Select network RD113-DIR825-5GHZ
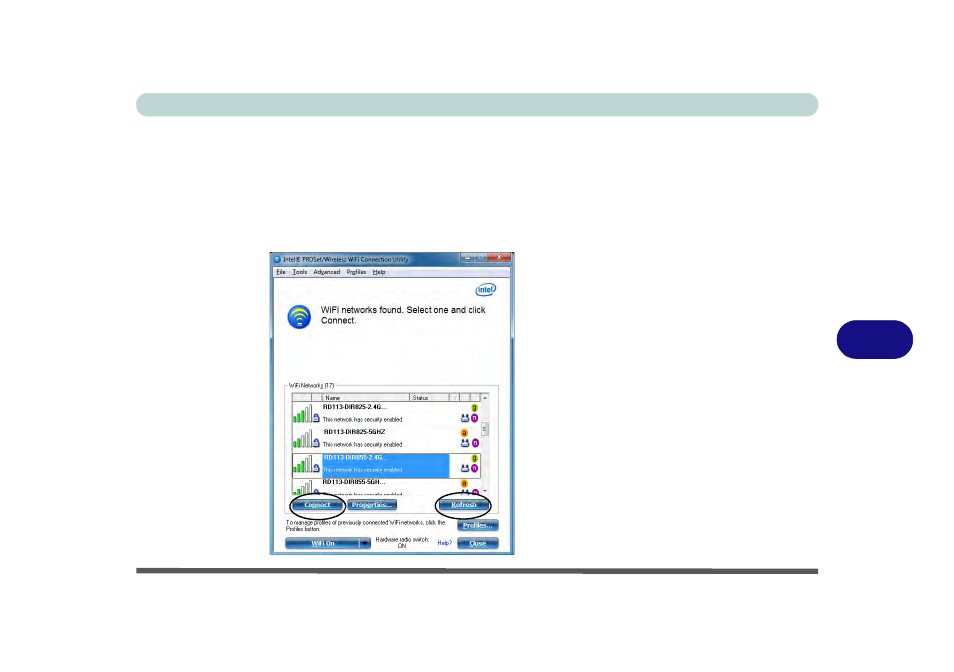This screenshot has height=672, width=954. pos(386,439)
